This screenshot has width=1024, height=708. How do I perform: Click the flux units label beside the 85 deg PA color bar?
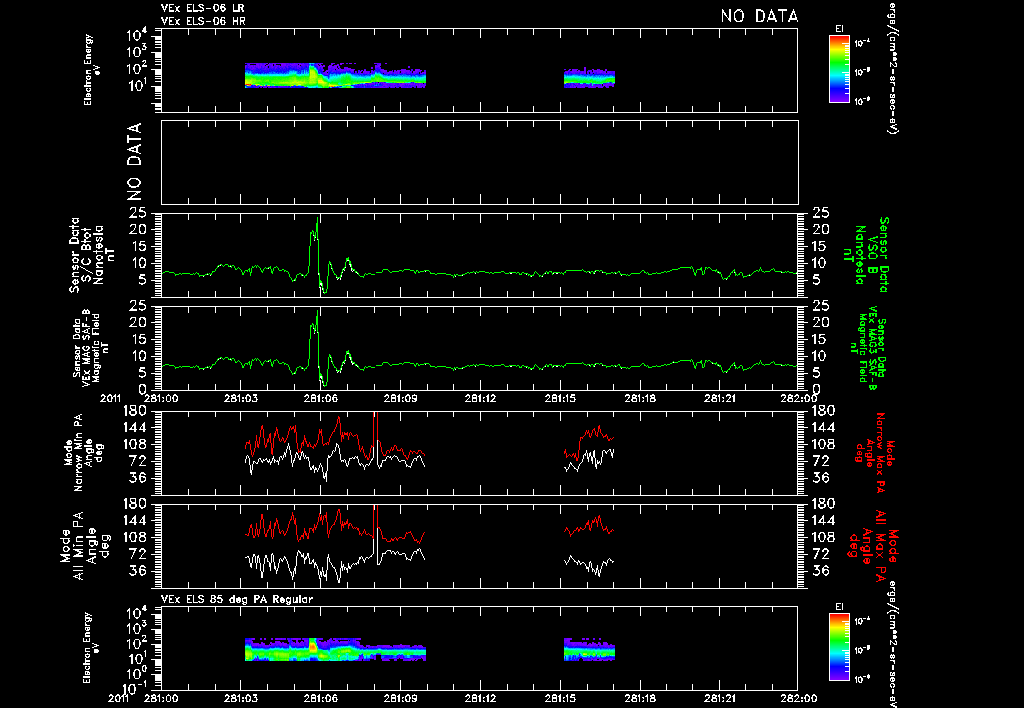click(x=892, y=645)
